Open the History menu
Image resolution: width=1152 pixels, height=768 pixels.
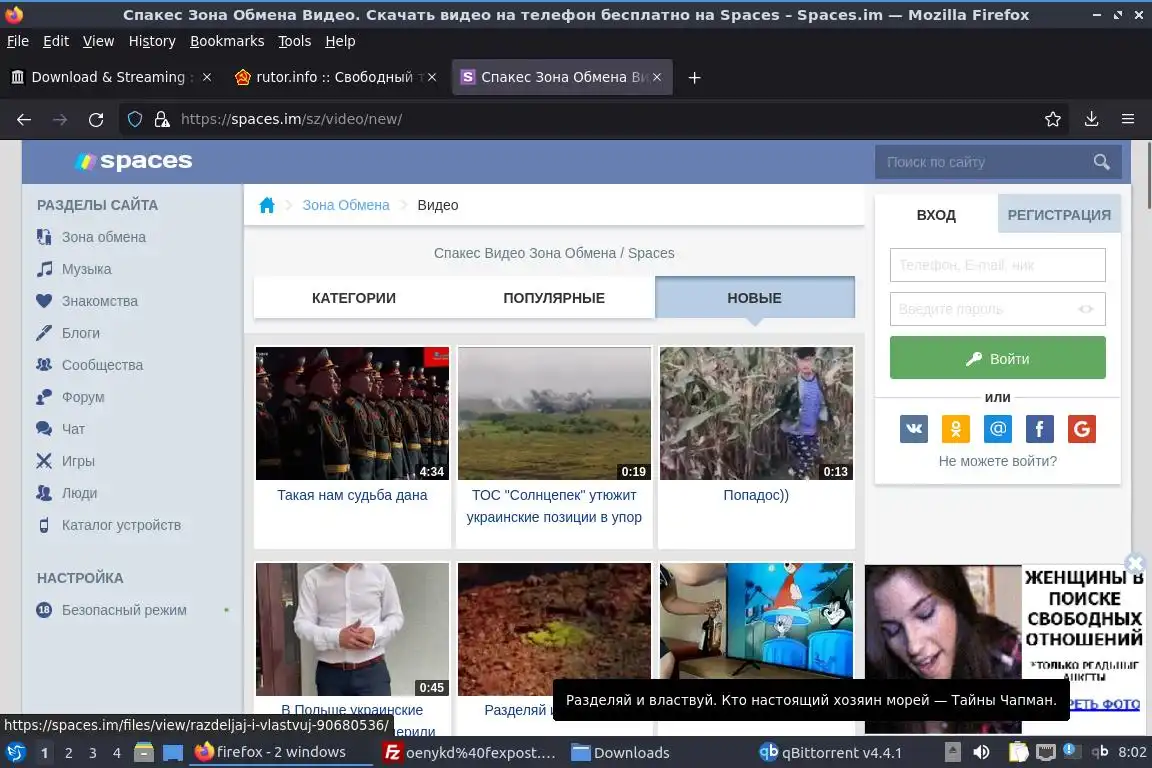(x=152, y=41)
